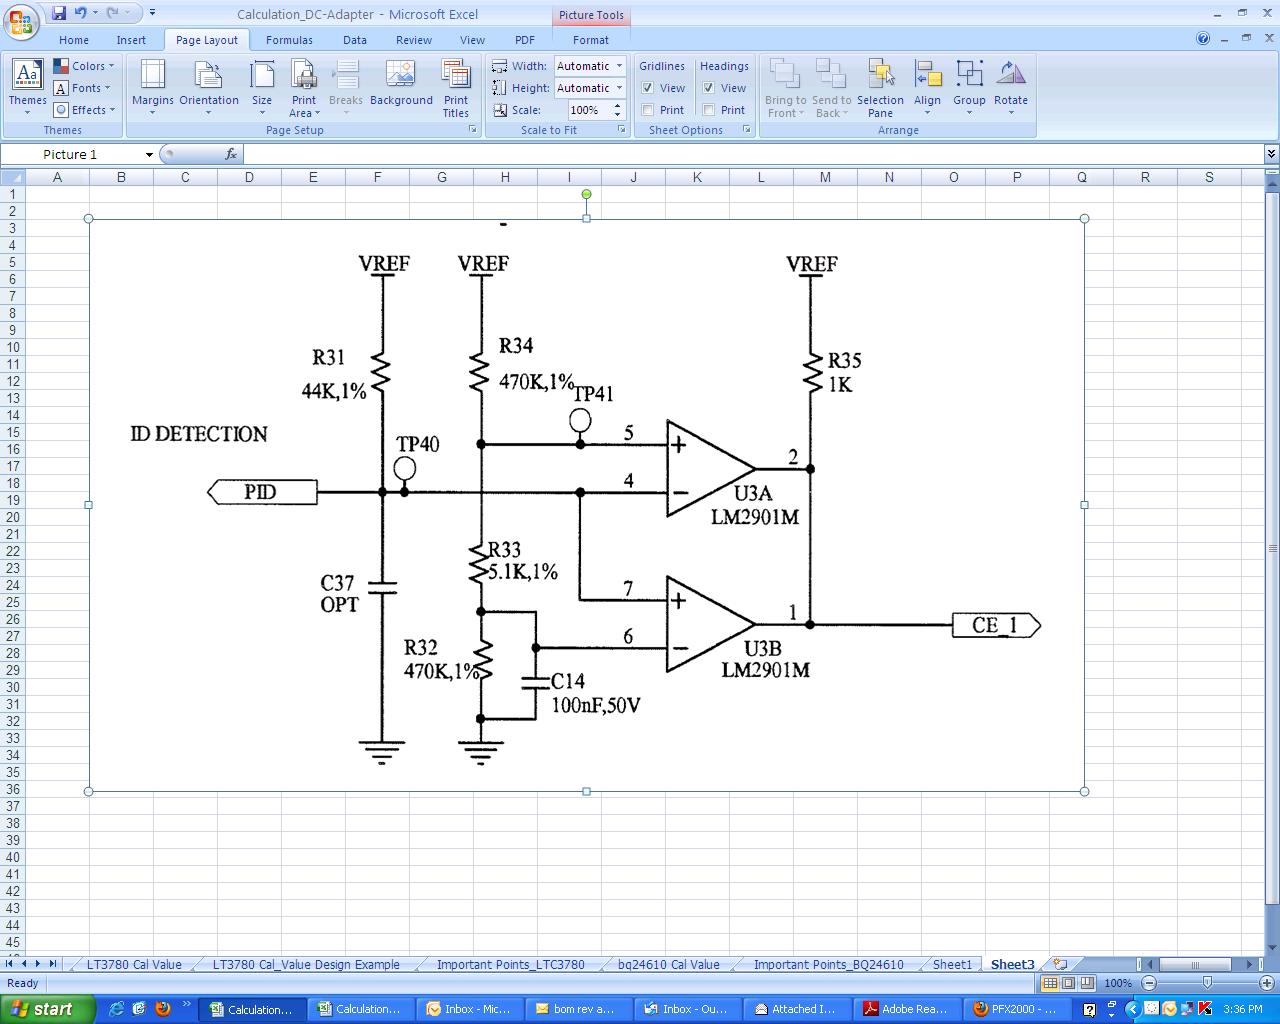Viewport: 1280px width, 1024px height.
Task: Zoom out with the minus button
Action: [x=1149, y=983]
